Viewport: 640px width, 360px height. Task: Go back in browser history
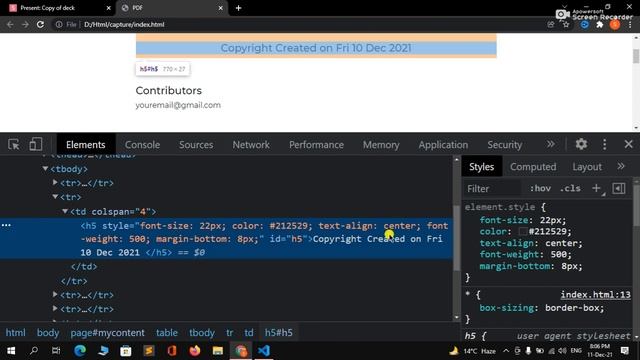coord(10,24)
